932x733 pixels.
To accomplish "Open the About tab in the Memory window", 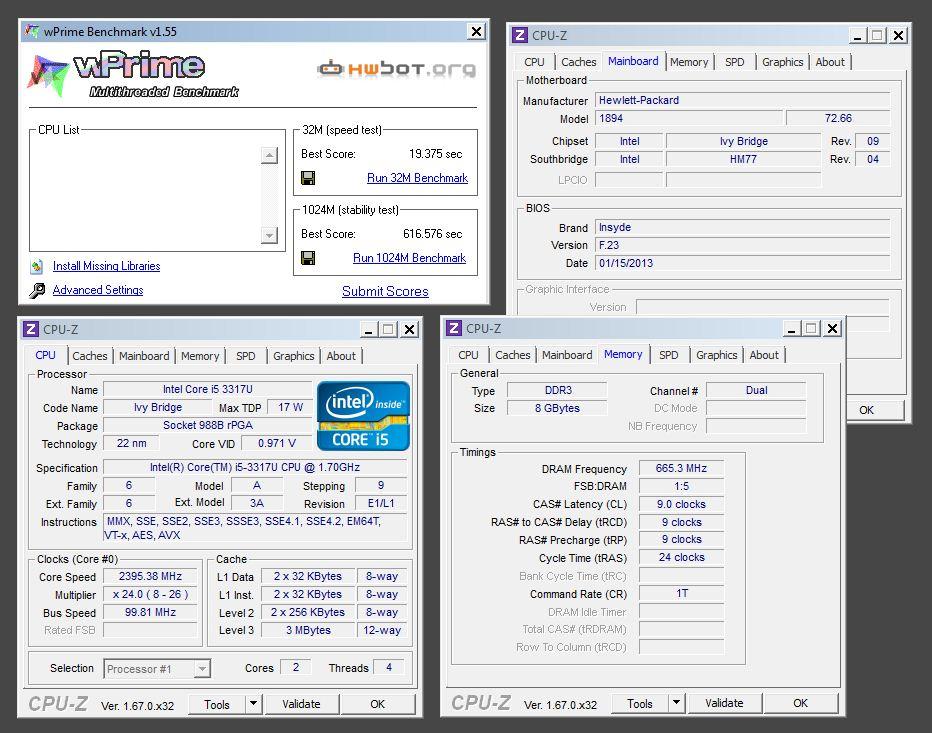I will pyautogui.click(x=764, y=355).
